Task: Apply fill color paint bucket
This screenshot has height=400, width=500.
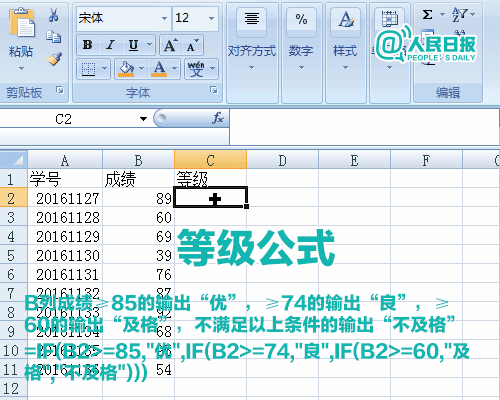Action: pos(126,69)
